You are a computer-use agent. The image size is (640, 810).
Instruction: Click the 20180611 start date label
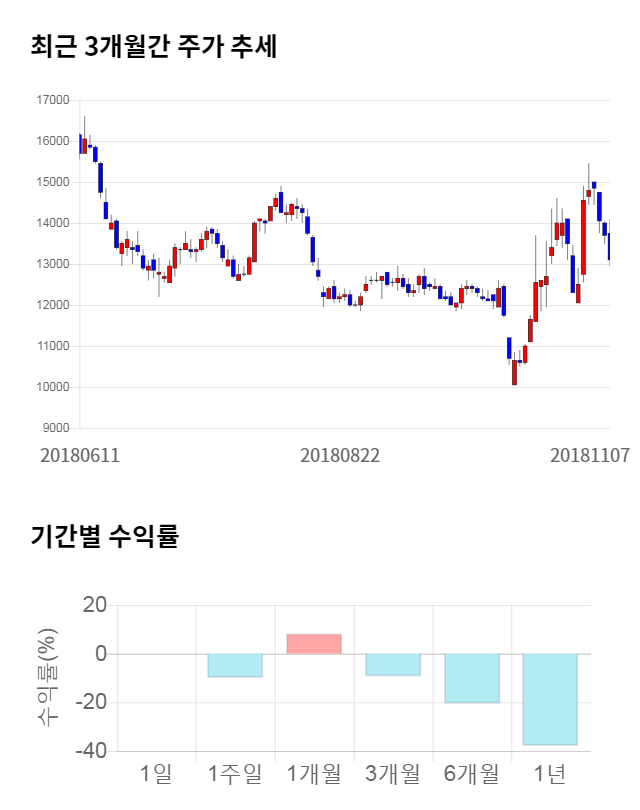point(80,454)
